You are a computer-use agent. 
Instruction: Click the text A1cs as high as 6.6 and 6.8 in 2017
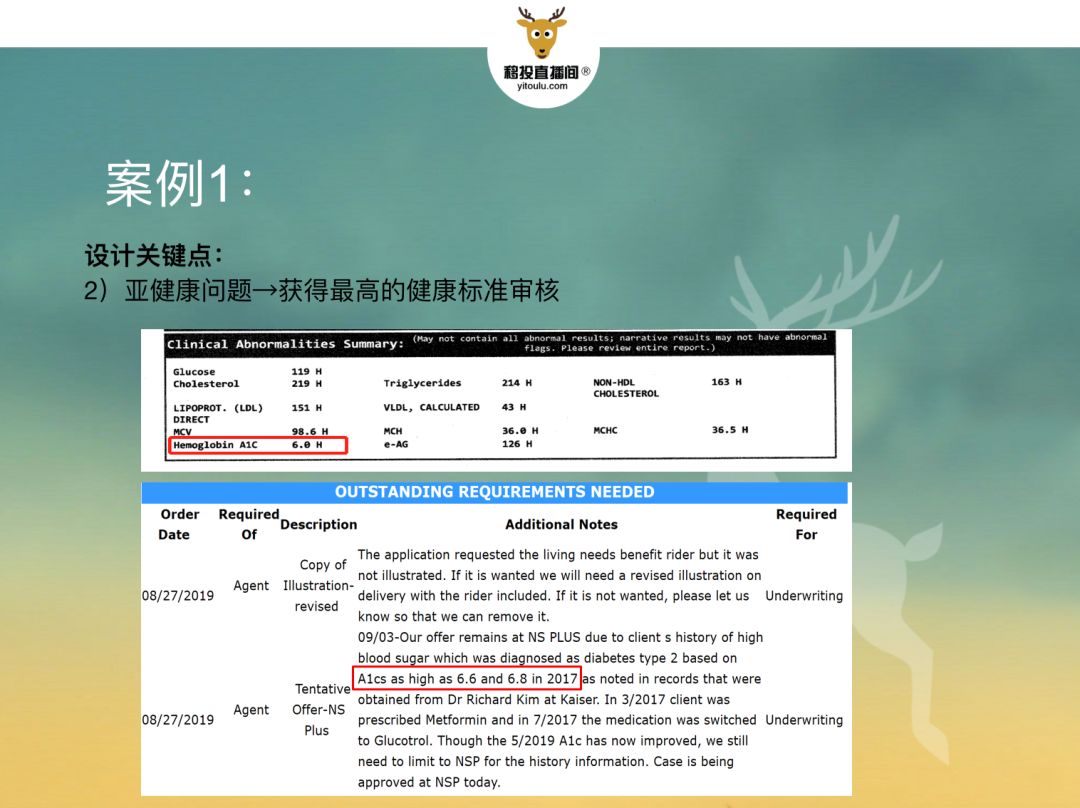coord(467,678)
